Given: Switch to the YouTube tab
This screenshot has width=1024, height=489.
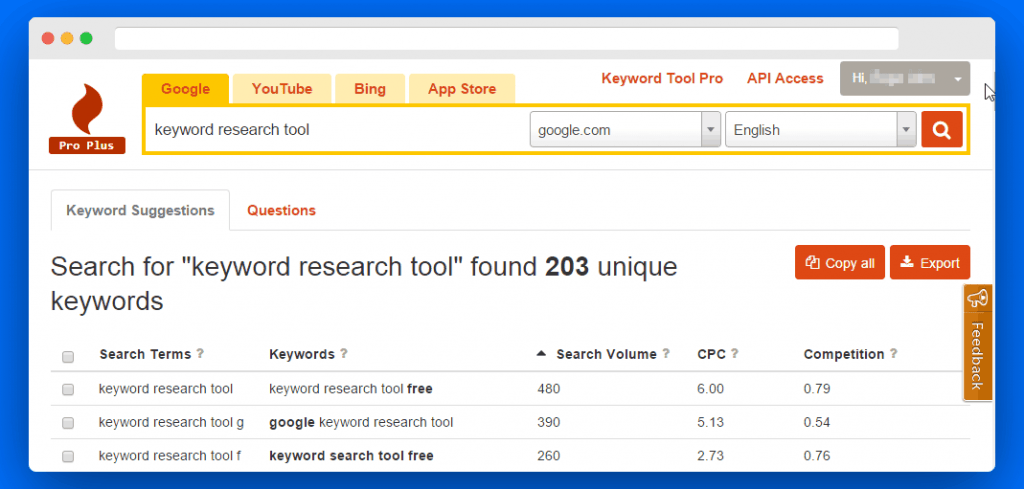Looking at the screenshot, I should point(282,89).
